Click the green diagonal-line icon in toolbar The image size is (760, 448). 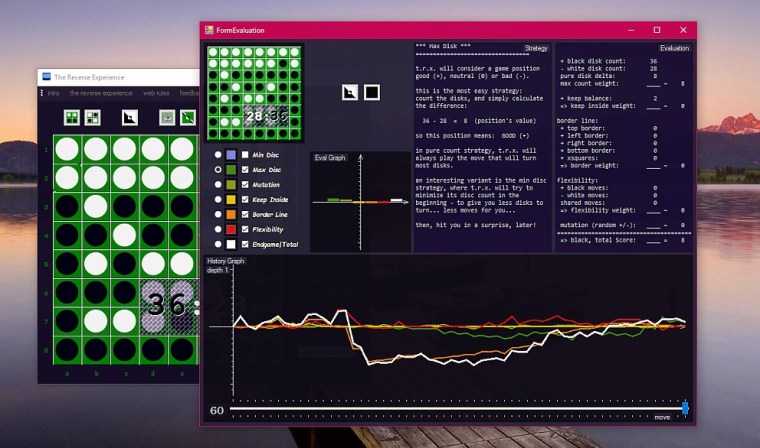[x=187, y=118]
